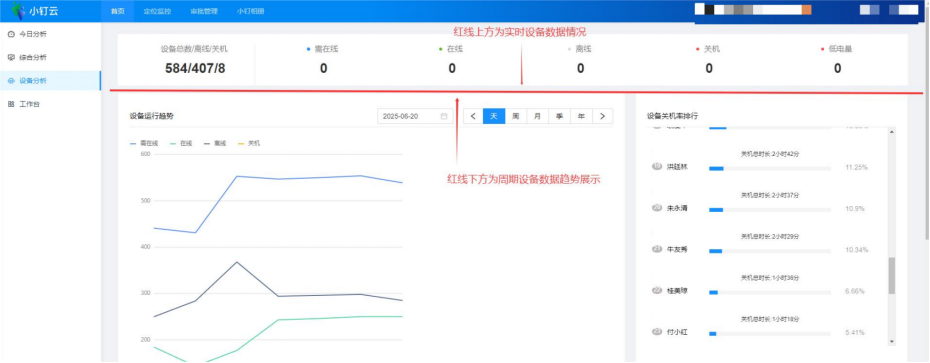
Task: Hide the 离线 legend series
Action: pyautogui.click(x=215, y=143)
